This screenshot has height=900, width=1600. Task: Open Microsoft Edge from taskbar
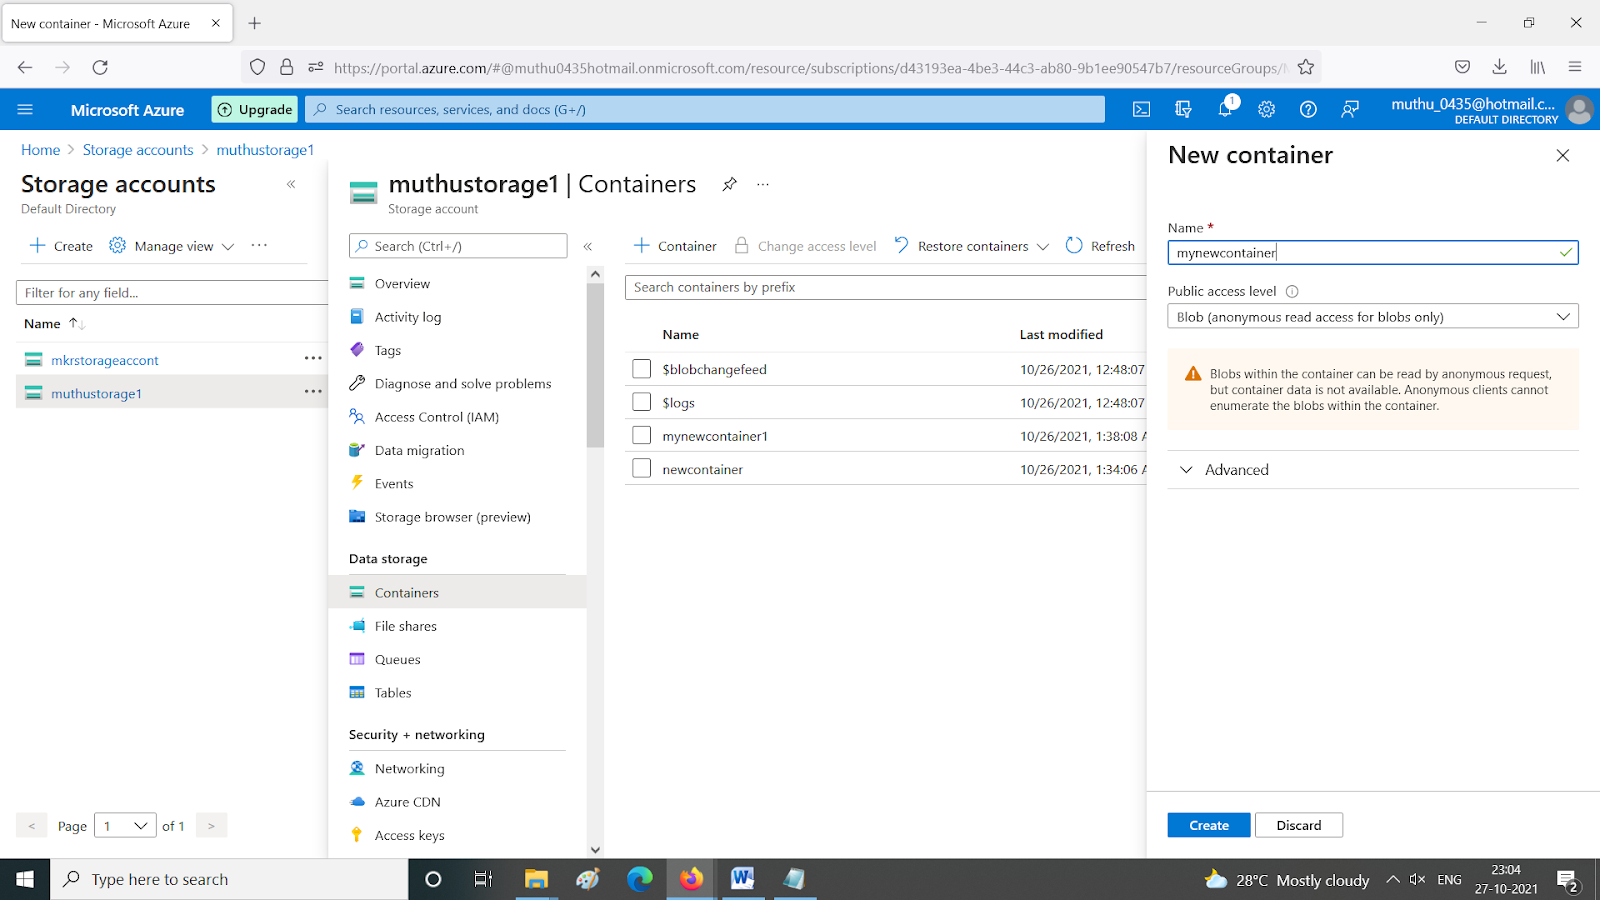(640, 879)
